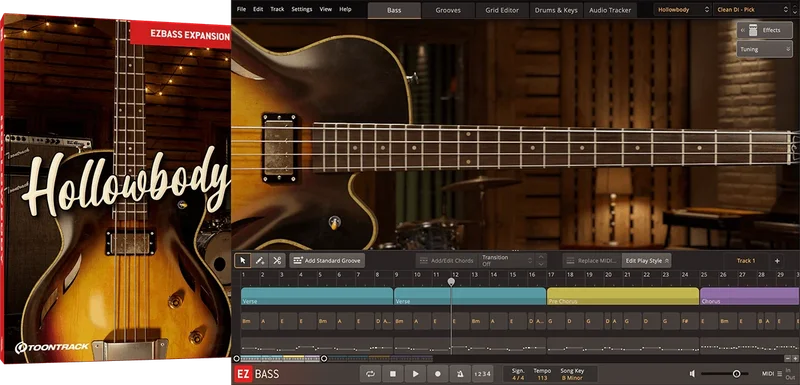Select the scissors cut tool

point(277,261)
